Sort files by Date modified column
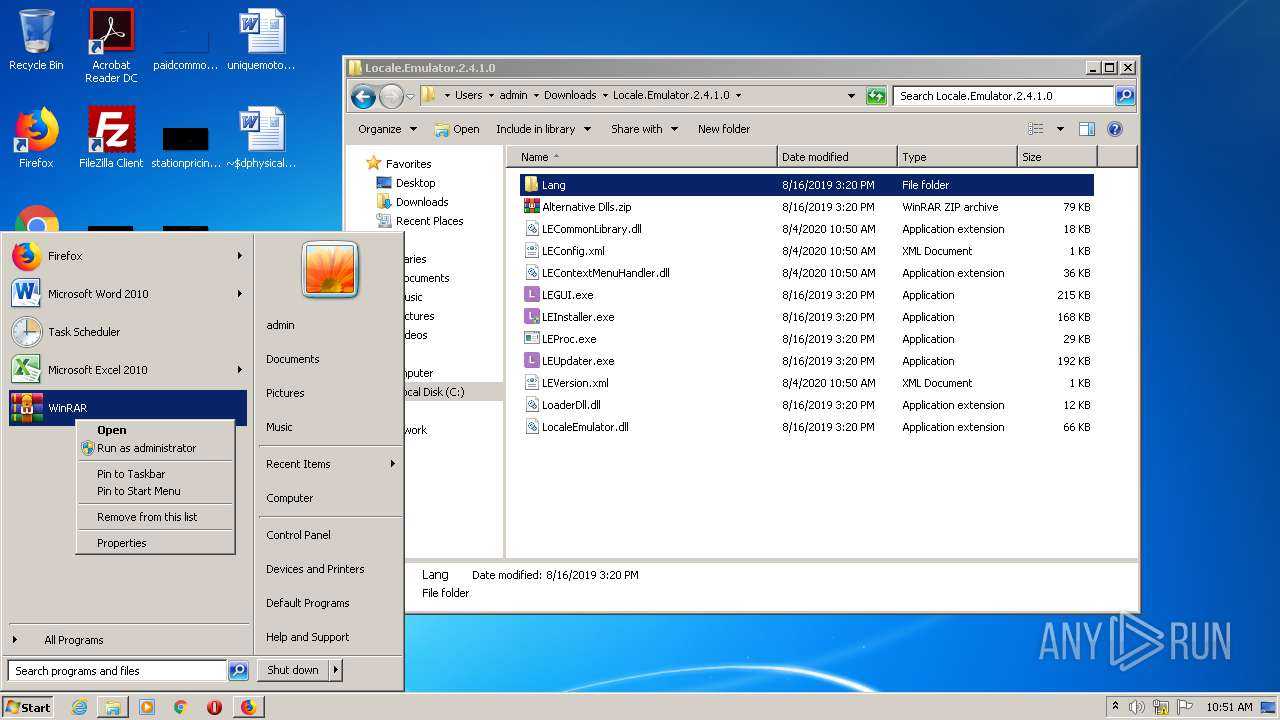The height and width of the screenshot is (720, 1280). pyautogui.click(x=836, y=157)
